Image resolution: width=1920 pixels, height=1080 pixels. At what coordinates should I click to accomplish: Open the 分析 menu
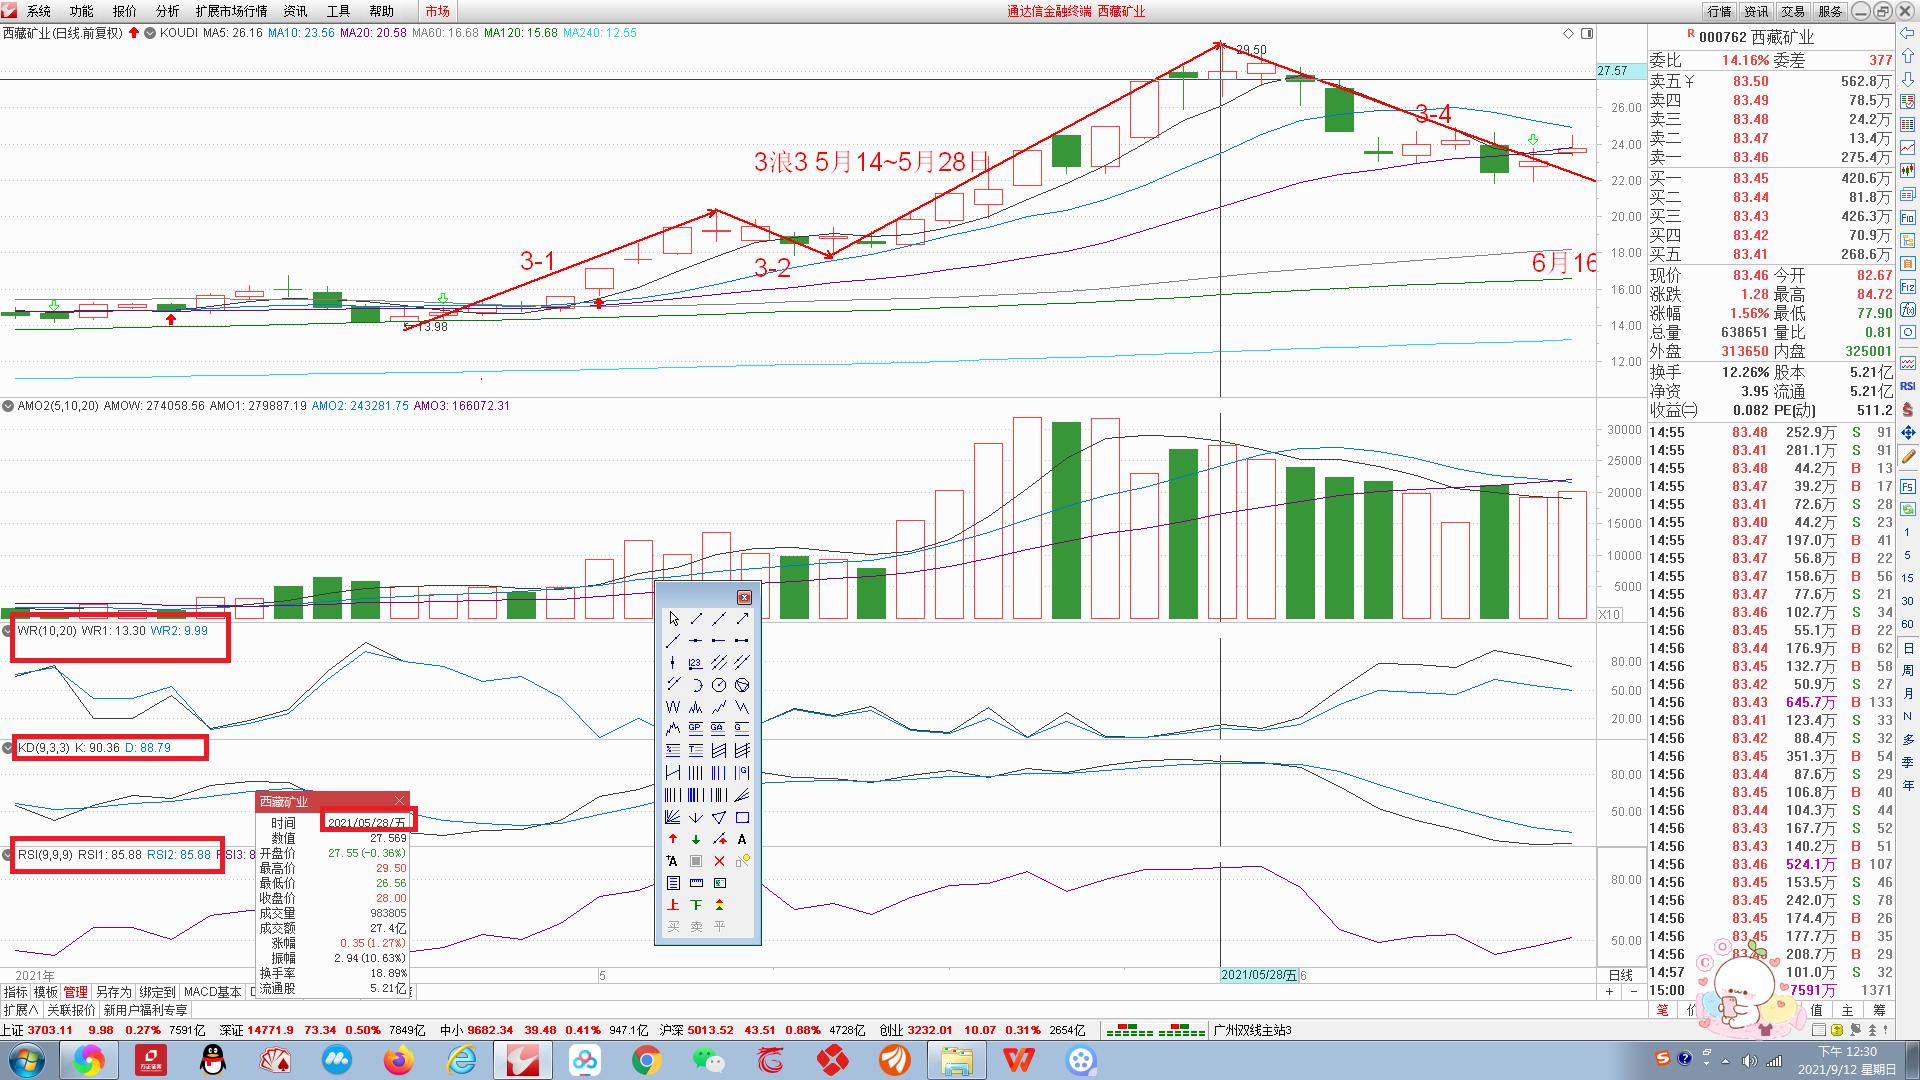tap(167, 11)
